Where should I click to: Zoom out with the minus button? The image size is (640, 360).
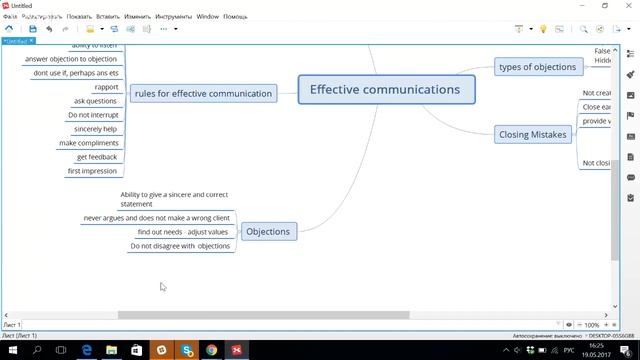pos(579,325)
